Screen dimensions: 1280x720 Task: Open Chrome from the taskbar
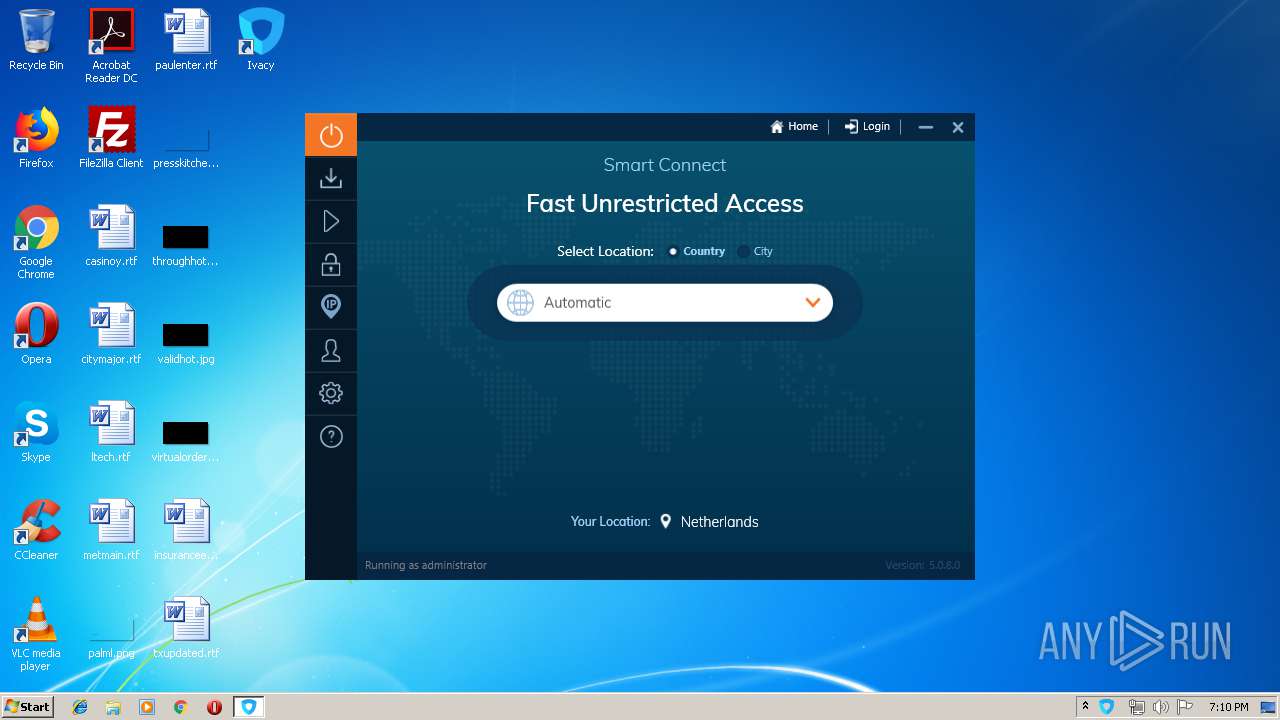point(180,707)
